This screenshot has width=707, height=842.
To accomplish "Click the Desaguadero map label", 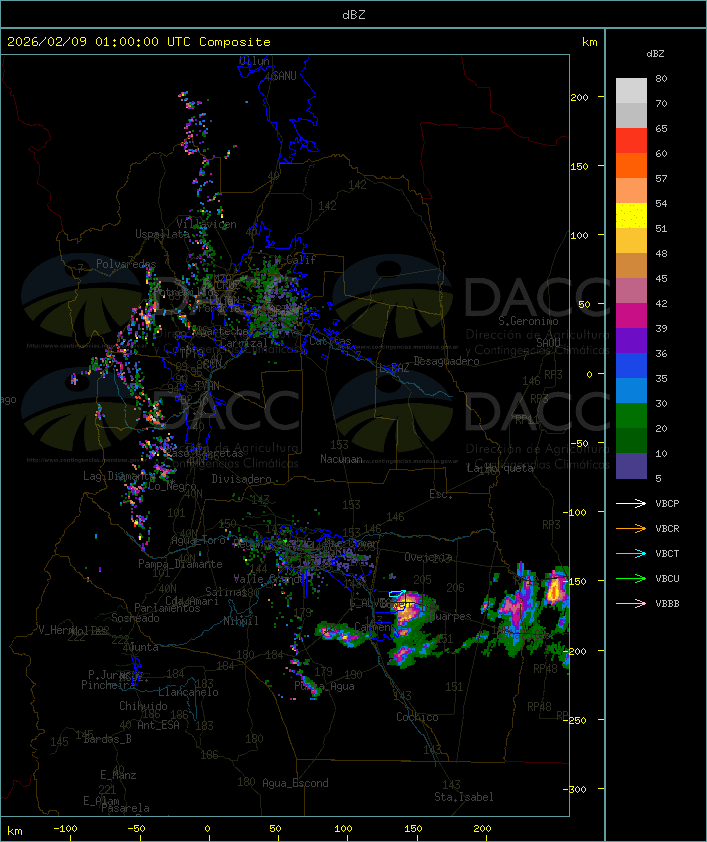I will click(x=446, y=361).
